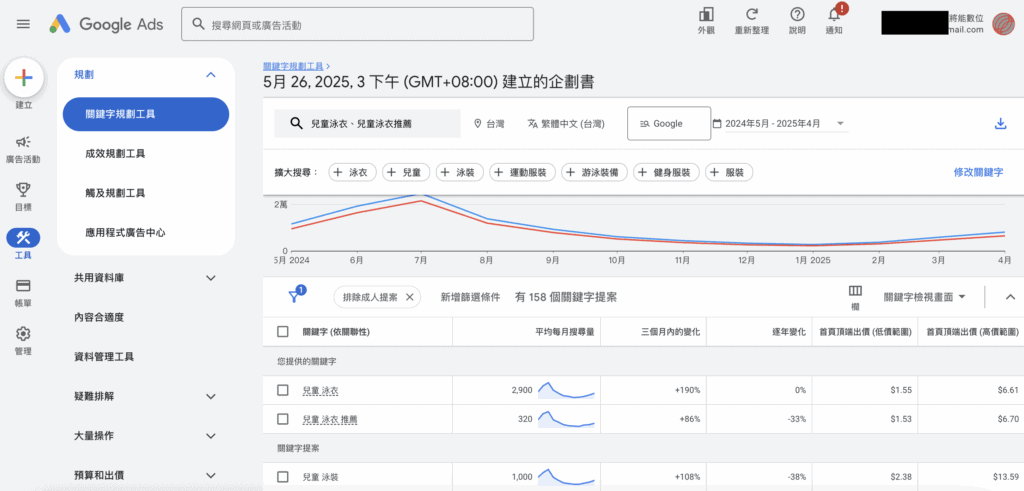This screenshot has width=1024, height=491.
Task: Sort by 平均每月搜尋量 column header
Action: pyautogui.click(x=564, y=332)
